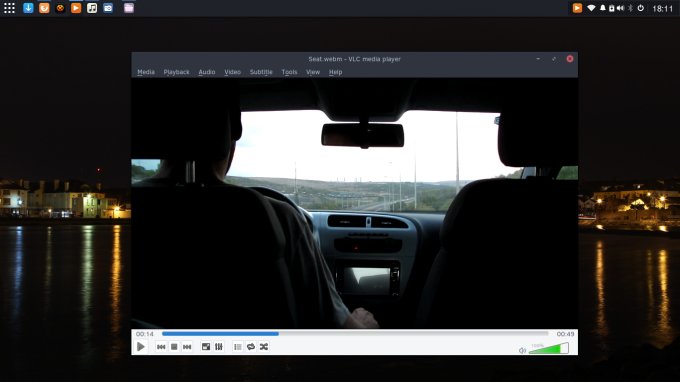680x382 pixels.
Task: Open the notifications bell
Action: coord(603,8)
